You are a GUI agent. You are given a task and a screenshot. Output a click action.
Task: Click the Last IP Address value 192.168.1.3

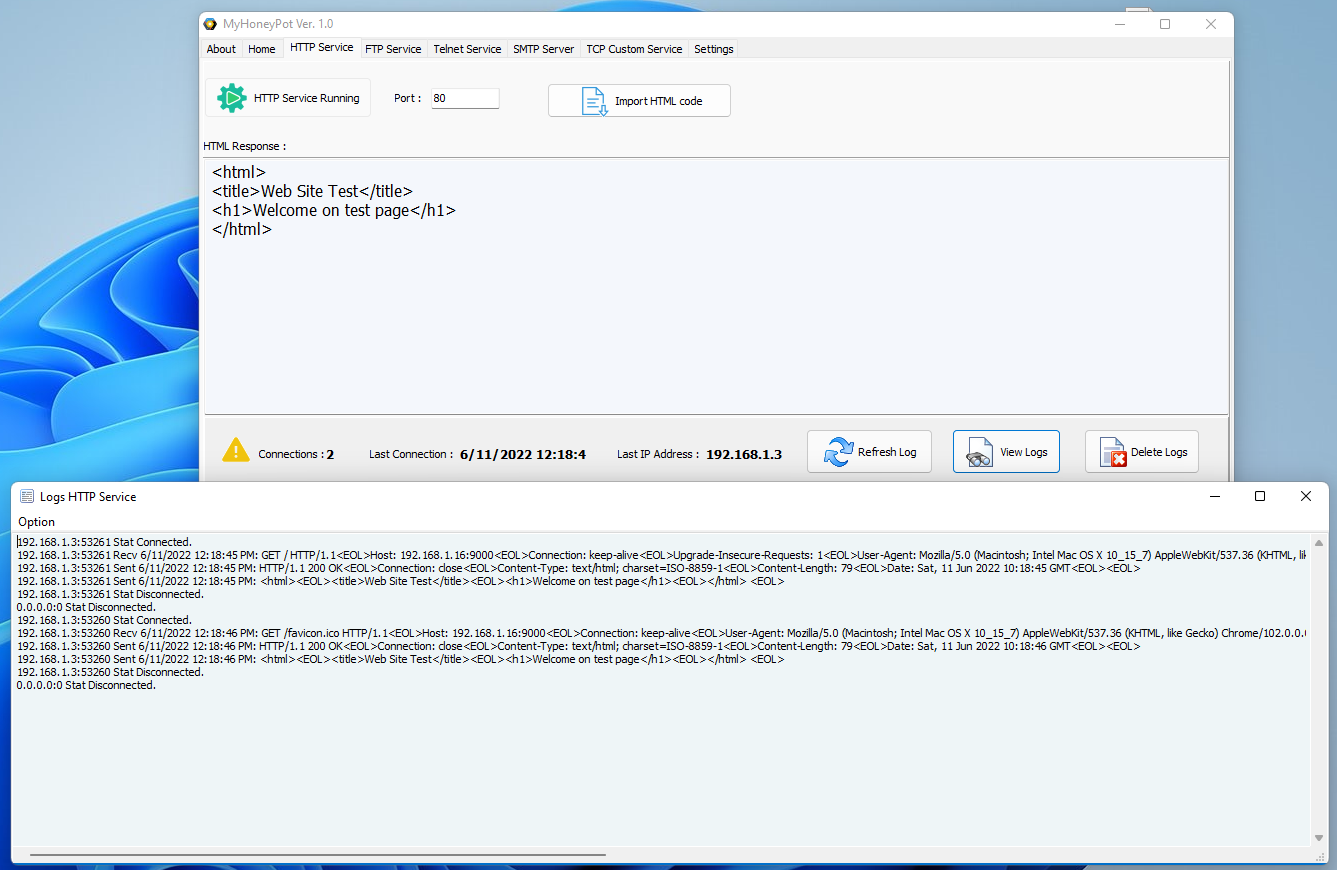pos(744,454)
